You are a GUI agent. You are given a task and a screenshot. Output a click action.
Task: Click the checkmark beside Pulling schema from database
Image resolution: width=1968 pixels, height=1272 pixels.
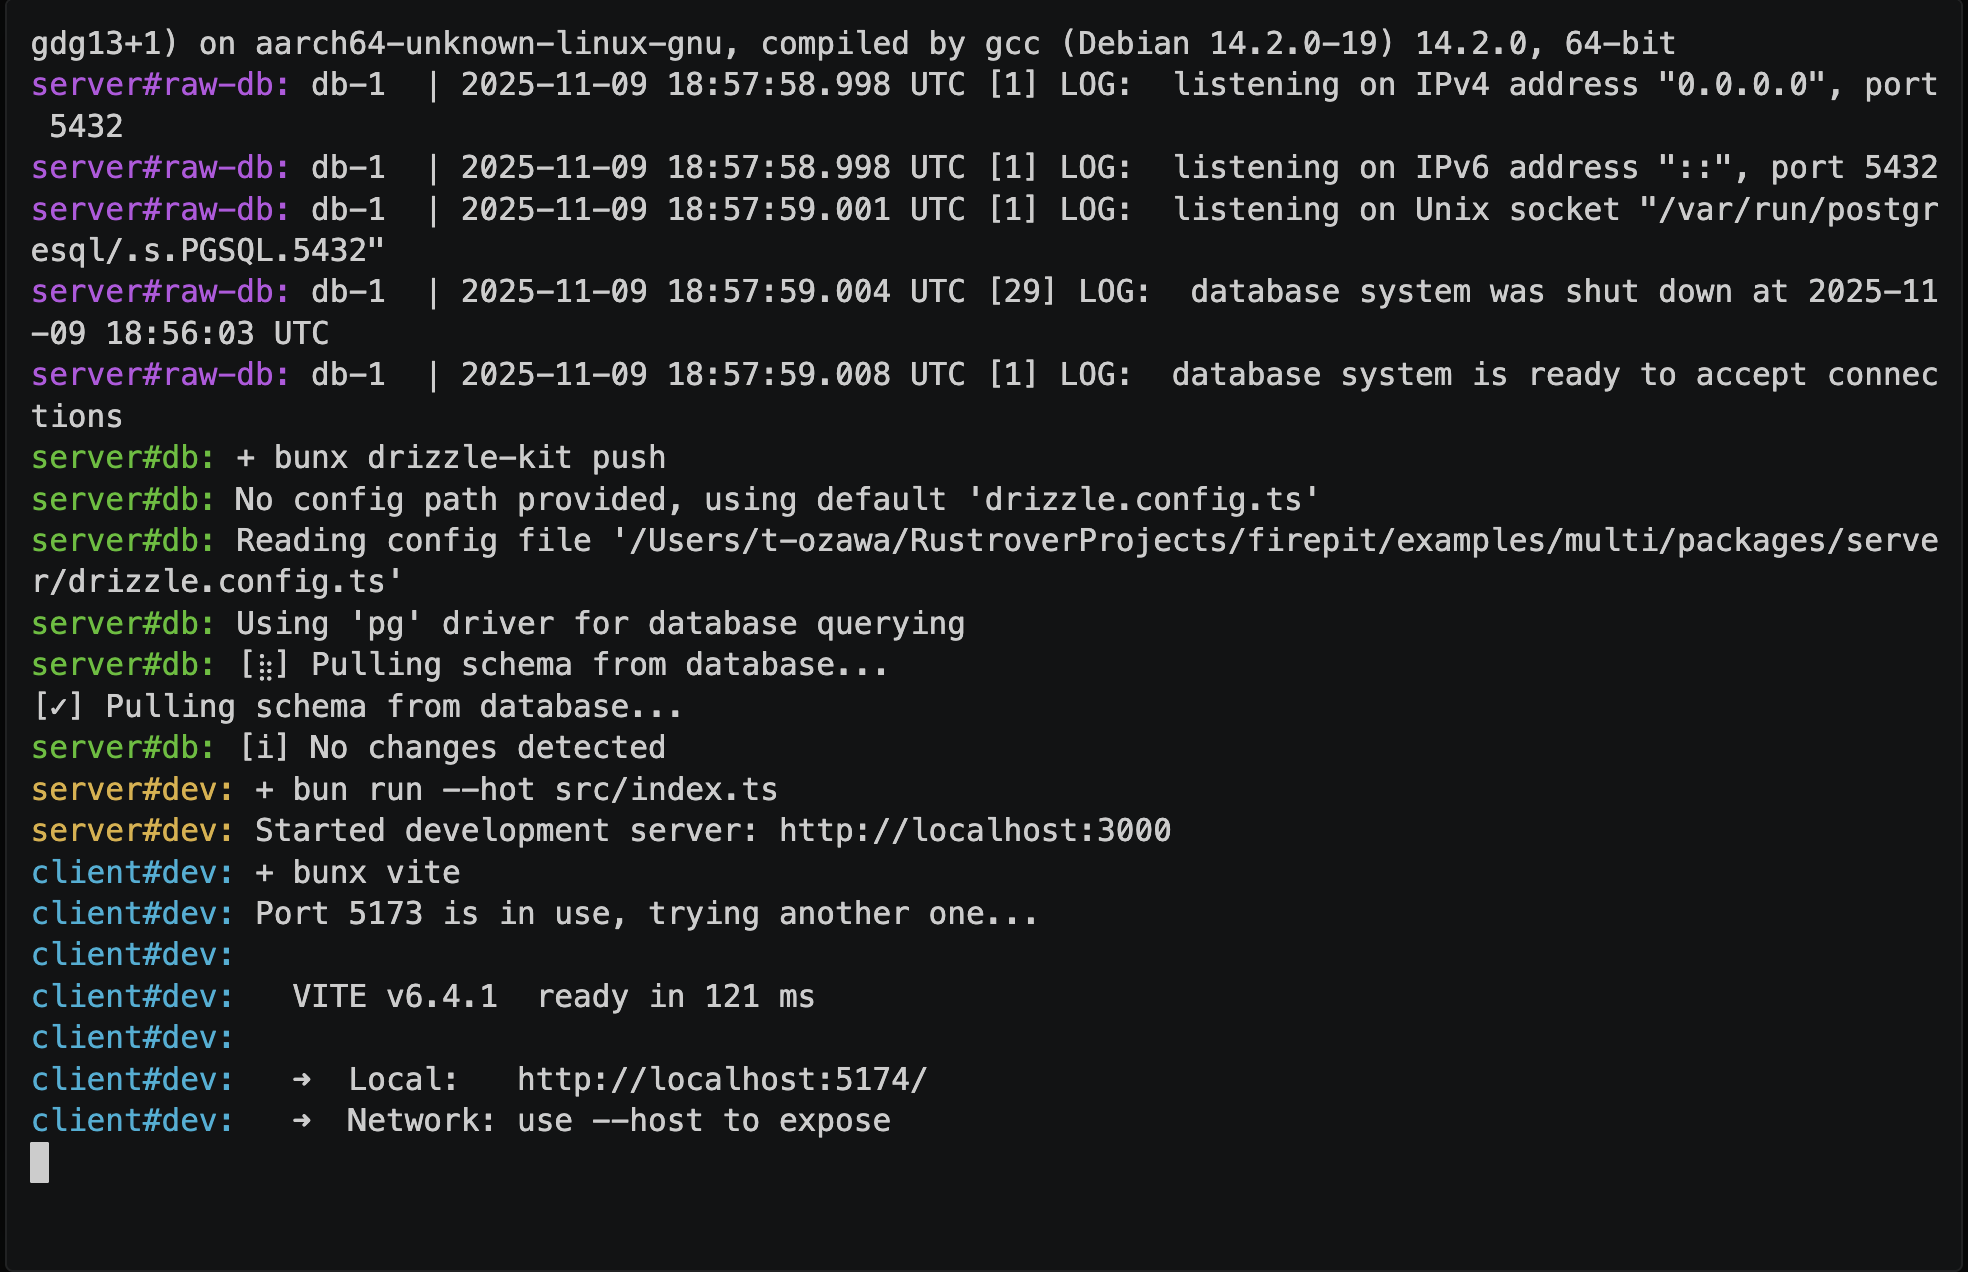pos(58,707)
